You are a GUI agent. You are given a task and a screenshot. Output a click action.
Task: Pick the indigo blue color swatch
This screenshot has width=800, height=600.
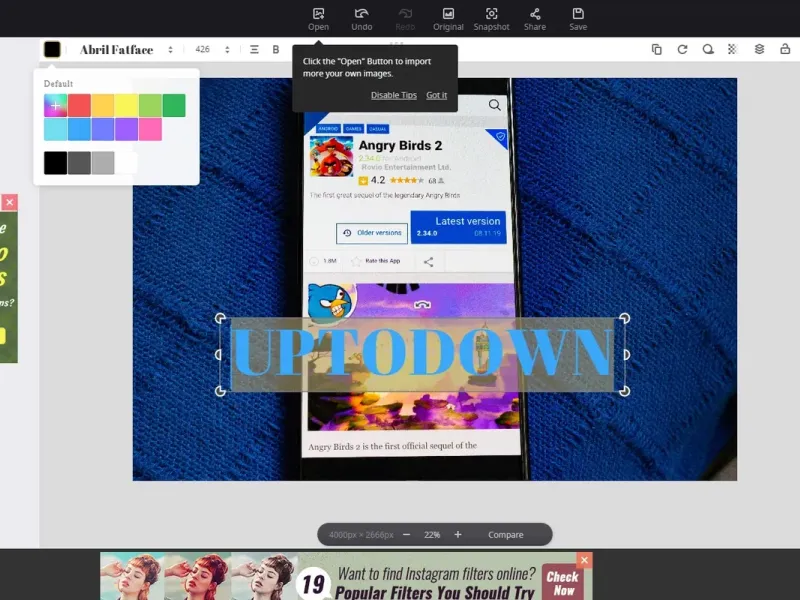tap(103, 129)
